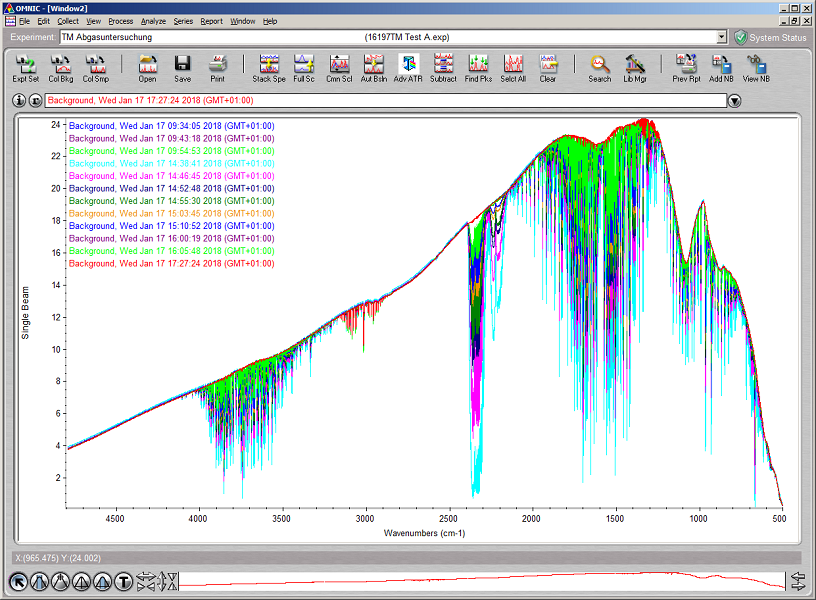This screenshot has width=816, height=600.
Task: Select the cyan 14:38:41 Background spectrum label
Action: 171,163
